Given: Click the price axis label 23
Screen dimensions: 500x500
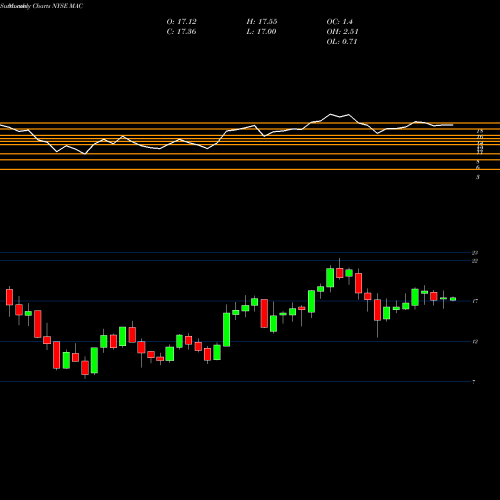Looking at the screenshot, I should point(475,253).
